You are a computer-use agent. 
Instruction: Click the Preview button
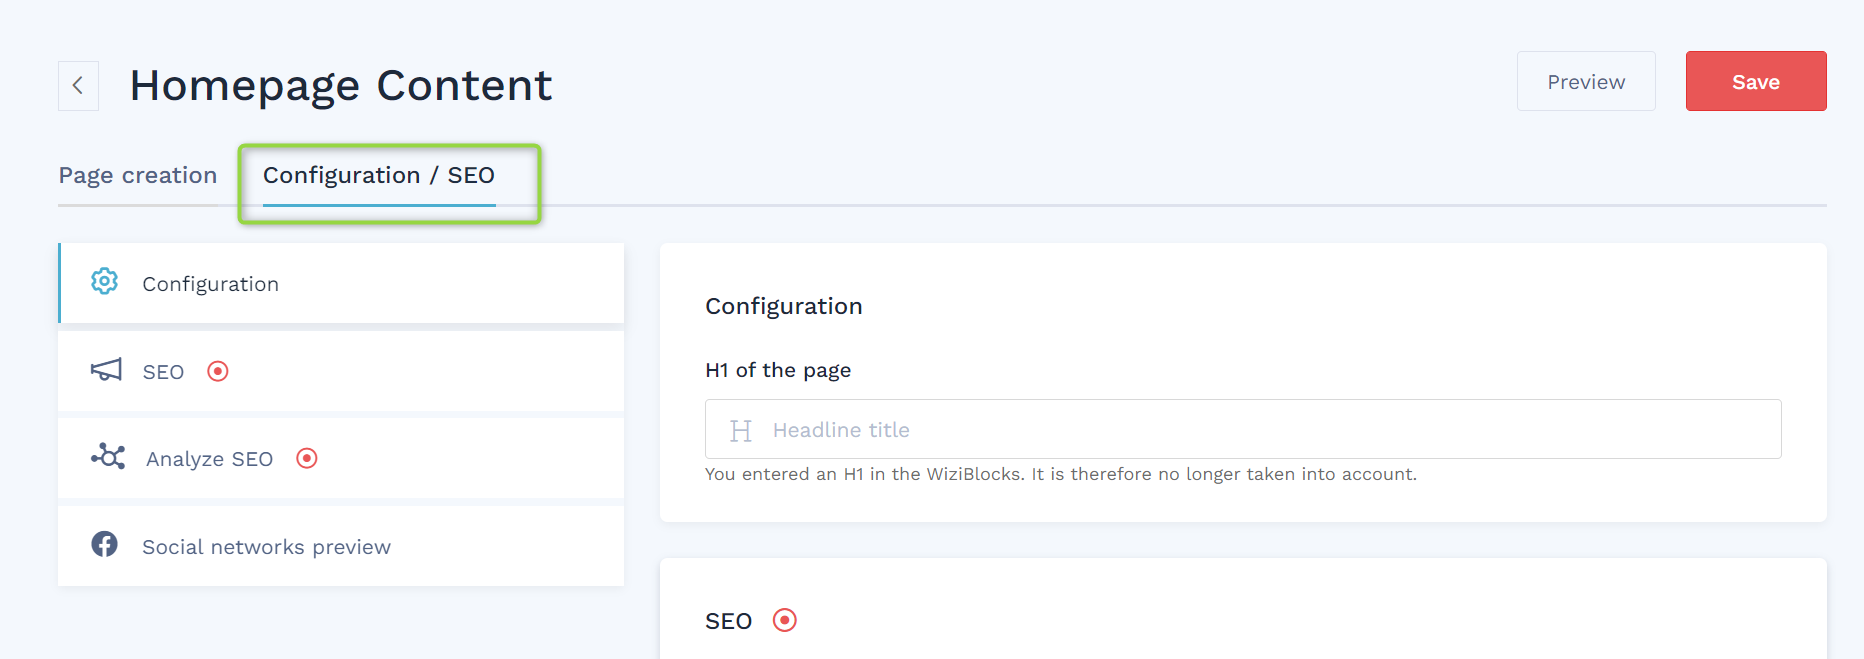[1586, 81]
